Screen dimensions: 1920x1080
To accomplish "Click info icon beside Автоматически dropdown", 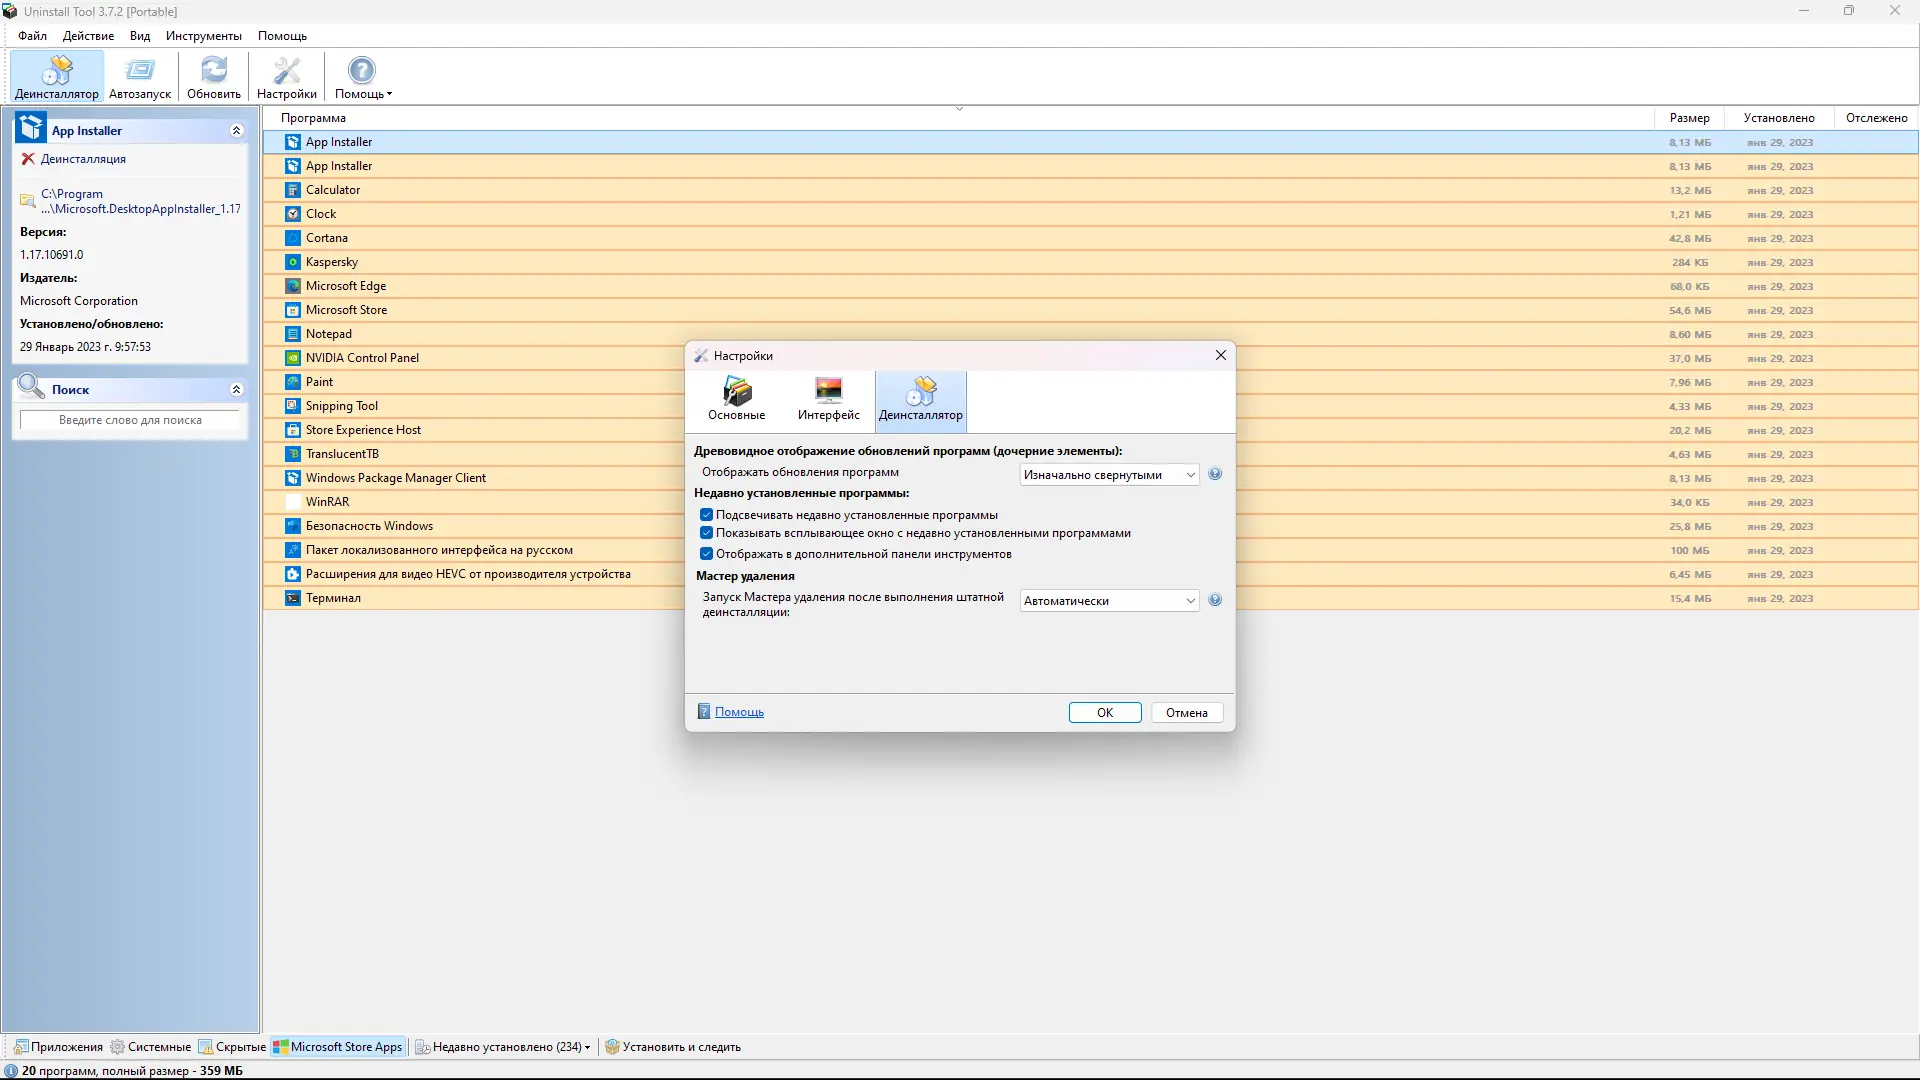I will [1215, 600].
